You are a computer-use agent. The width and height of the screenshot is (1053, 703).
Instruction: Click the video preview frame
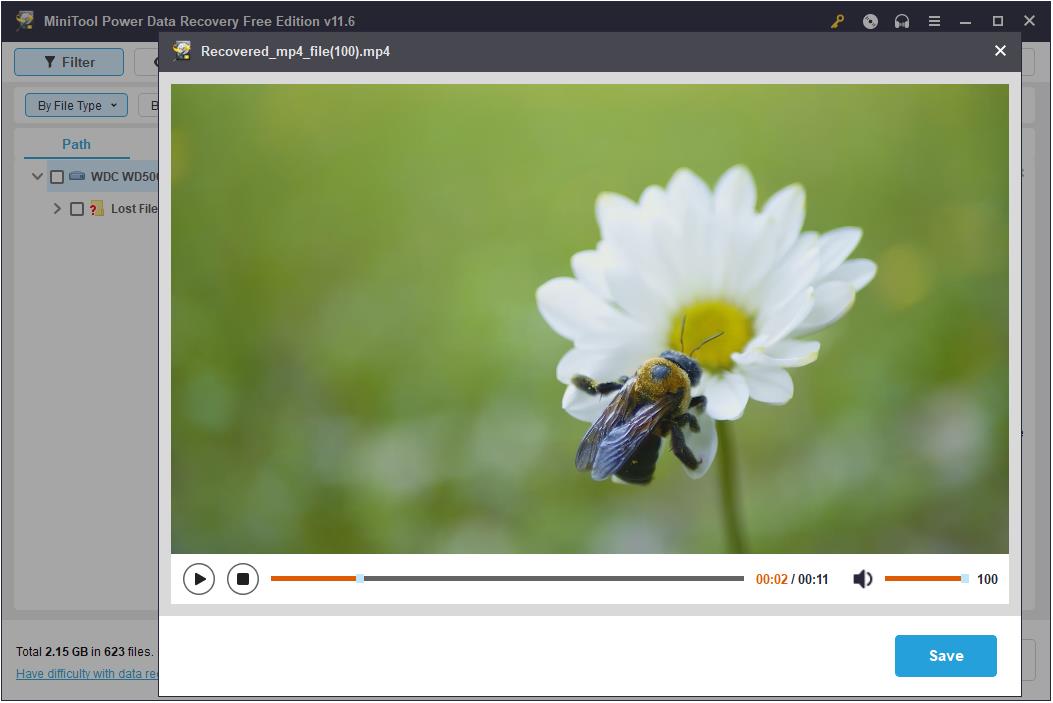click(590, 319)
